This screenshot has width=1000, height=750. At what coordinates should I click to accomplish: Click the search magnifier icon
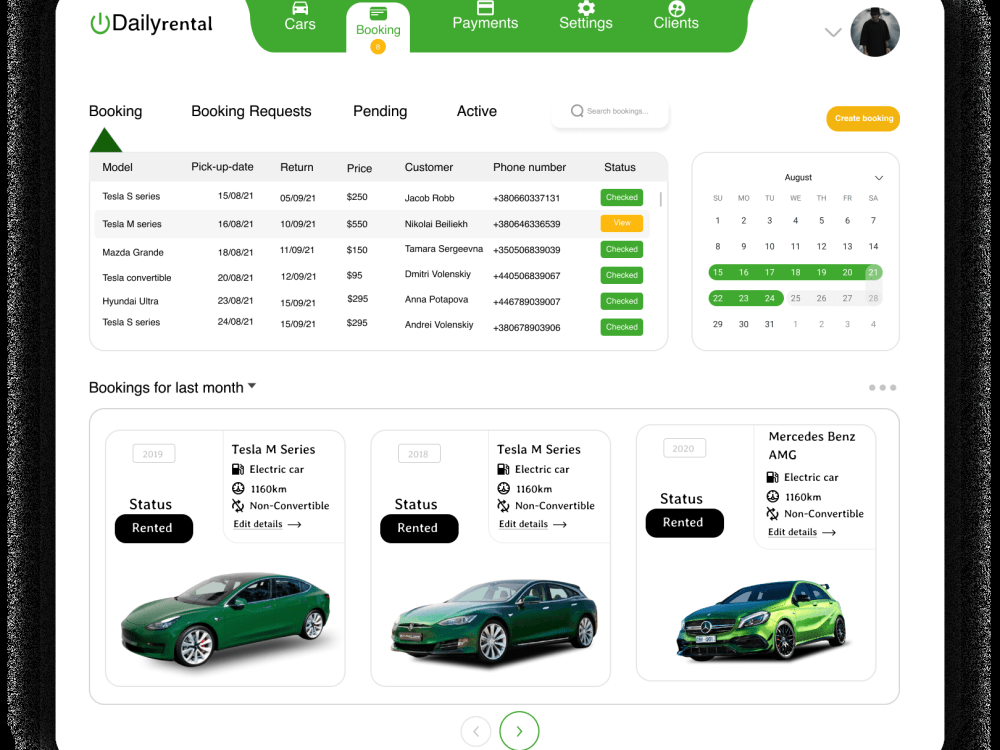tap(577, 111)
